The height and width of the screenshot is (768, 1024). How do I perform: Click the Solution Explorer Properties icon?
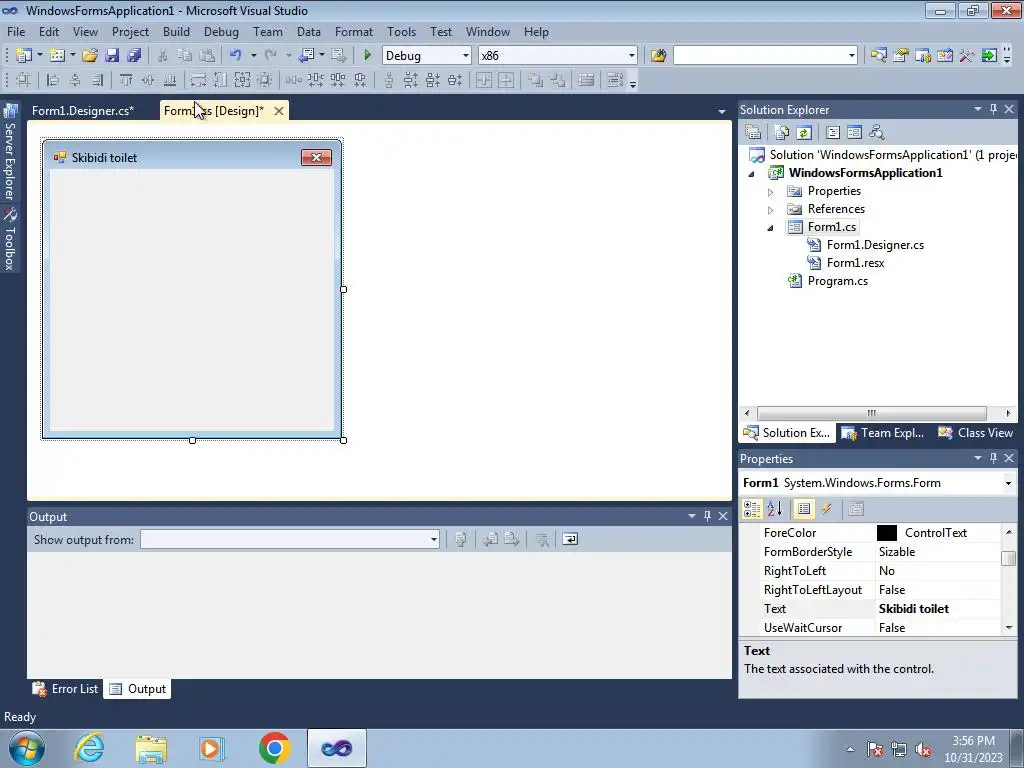(753, 133)
